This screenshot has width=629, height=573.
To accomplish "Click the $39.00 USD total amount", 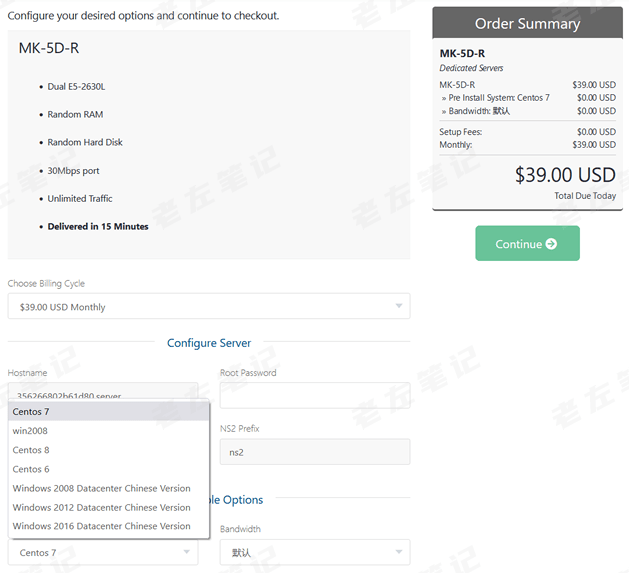I will coord(565,175).
